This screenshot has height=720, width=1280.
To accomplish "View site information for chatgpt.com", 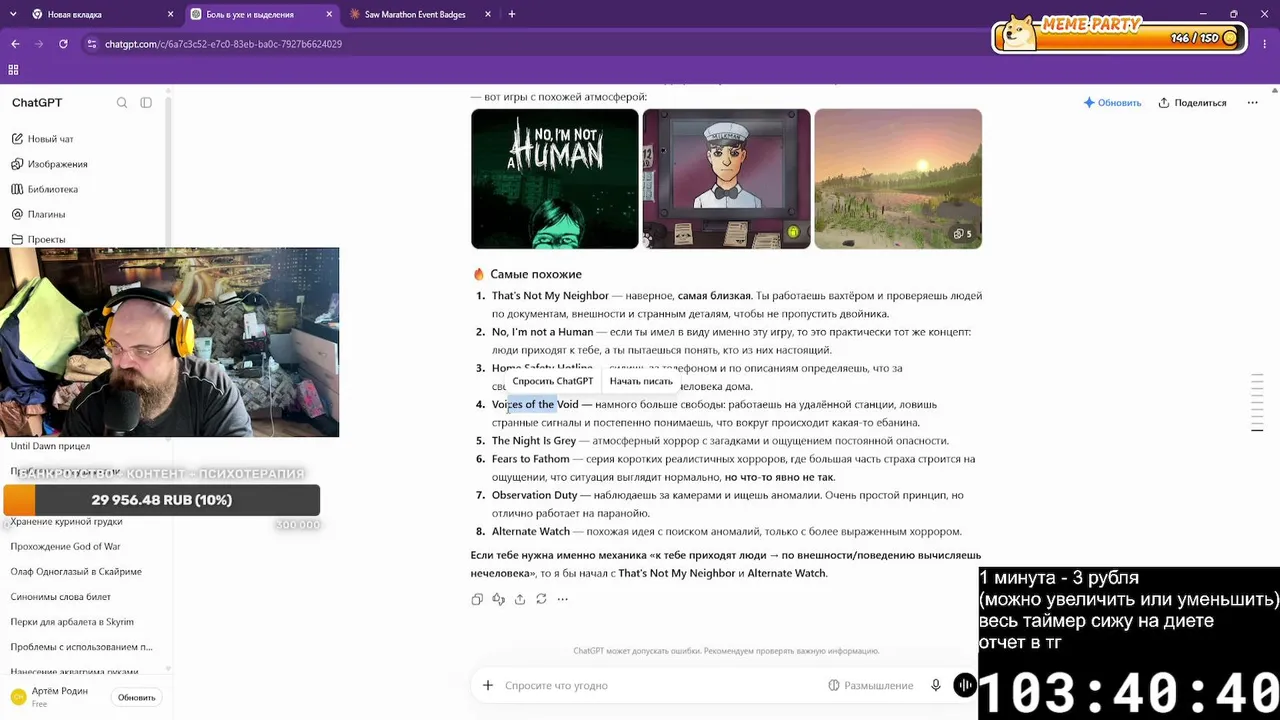I will pos(92,44).
